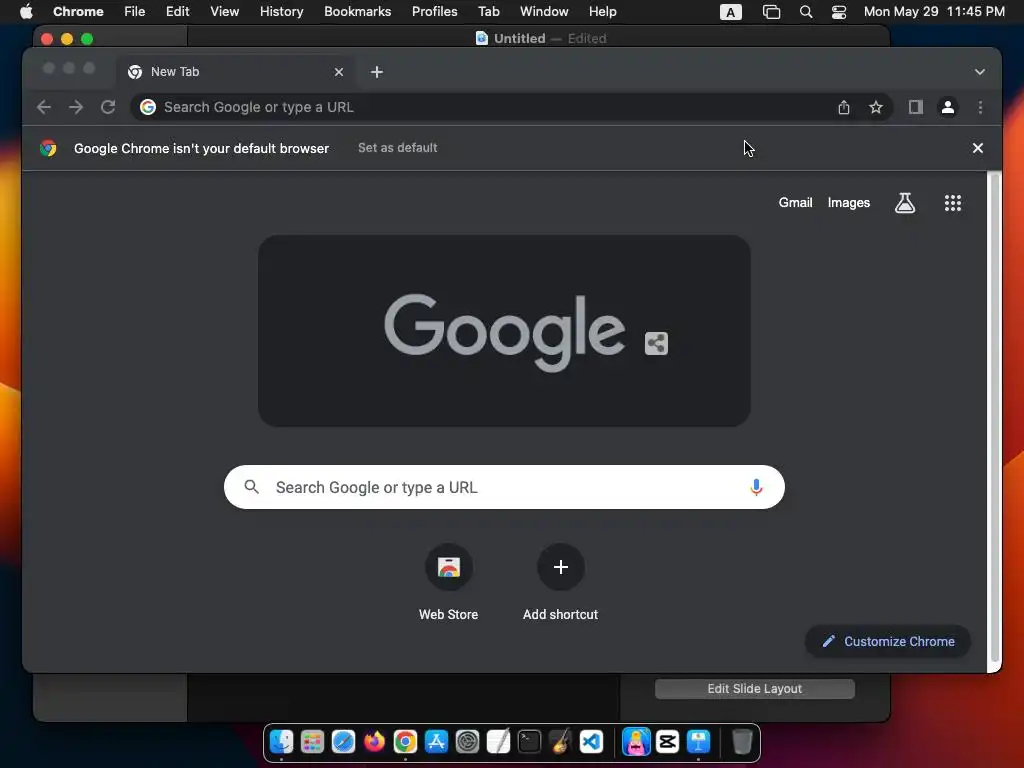Open TextEdit from the dock
Screen dimensions: 1024x768
click(498, 742)
